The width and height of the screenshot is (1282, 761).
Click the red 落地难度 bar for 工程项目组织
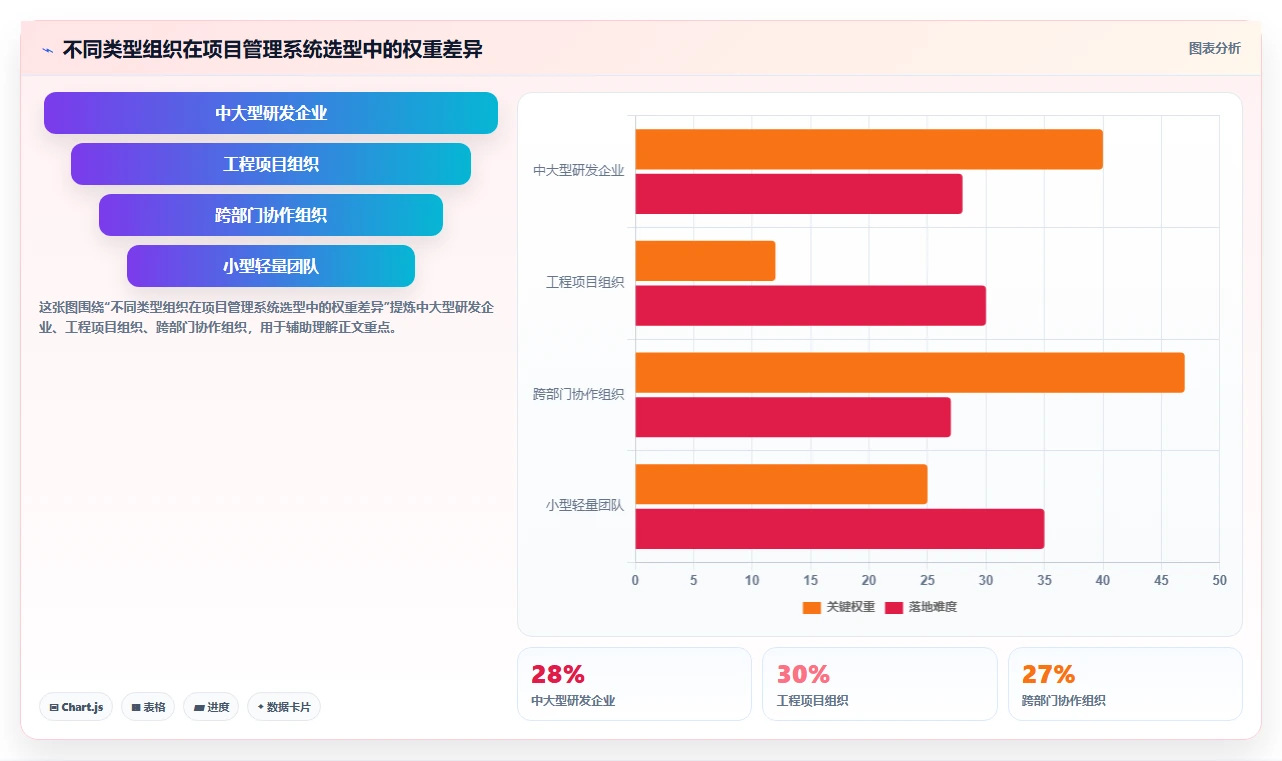click(811, 306)
